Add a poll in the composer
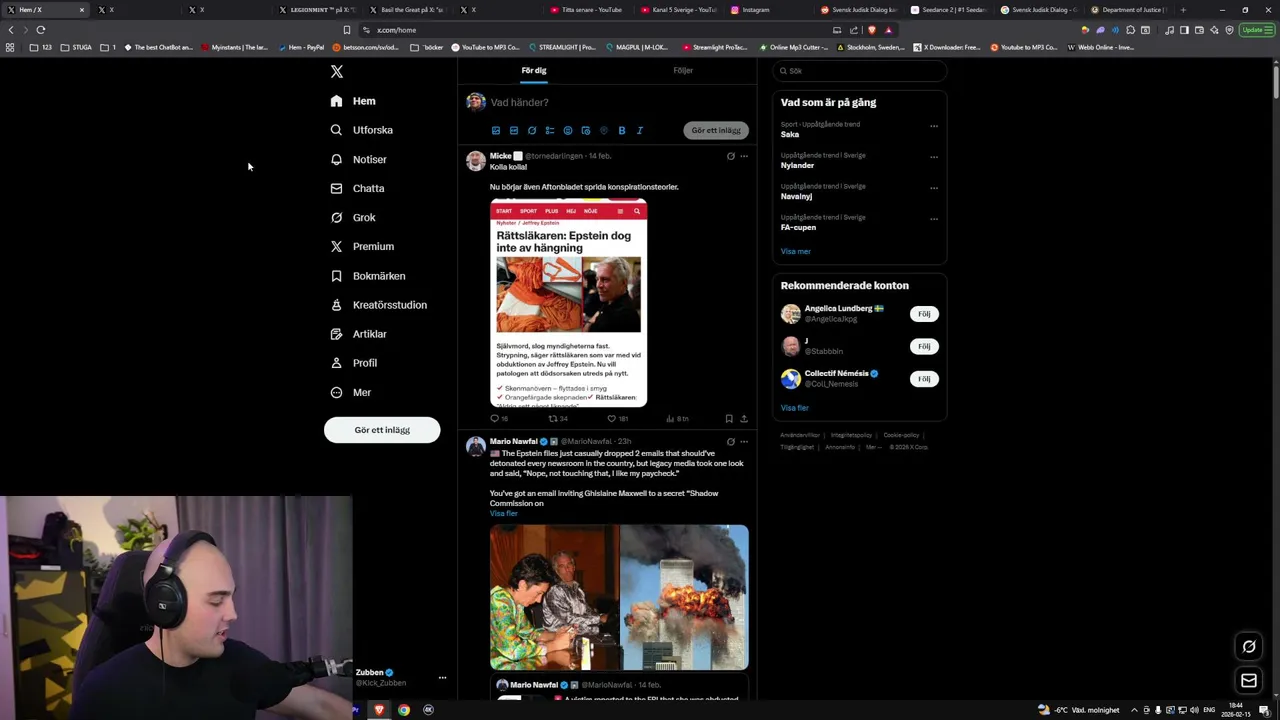 pos(549,130)
